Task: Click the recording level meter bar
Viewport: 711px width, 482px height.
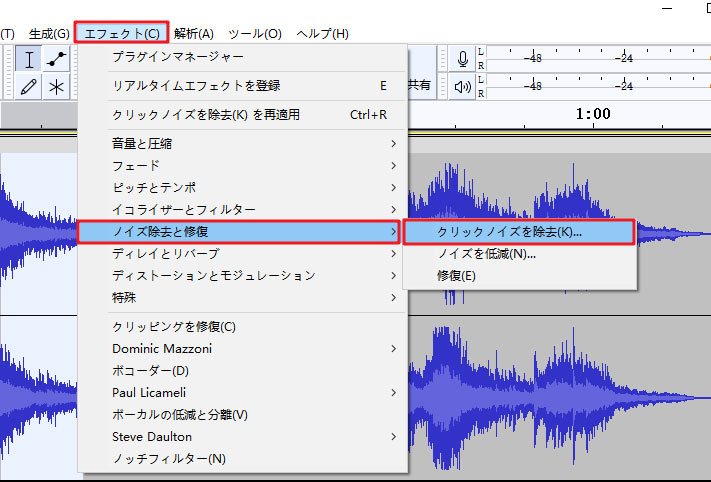Action: [x=599, y=59]
